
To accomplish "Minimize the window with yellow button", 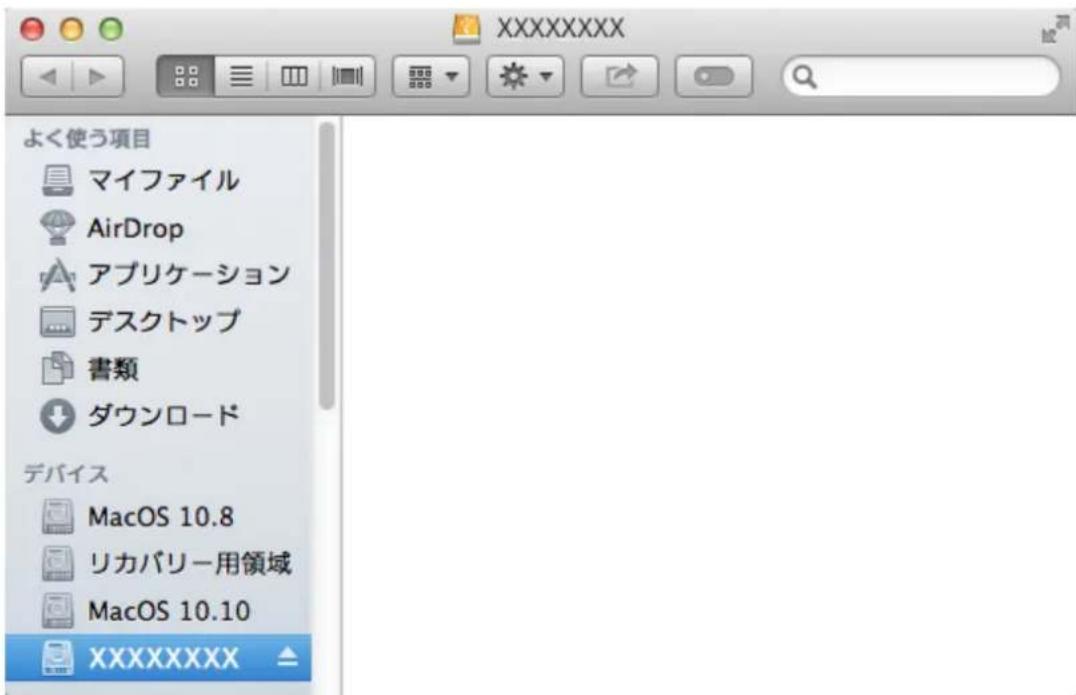I will pos(71,30).
